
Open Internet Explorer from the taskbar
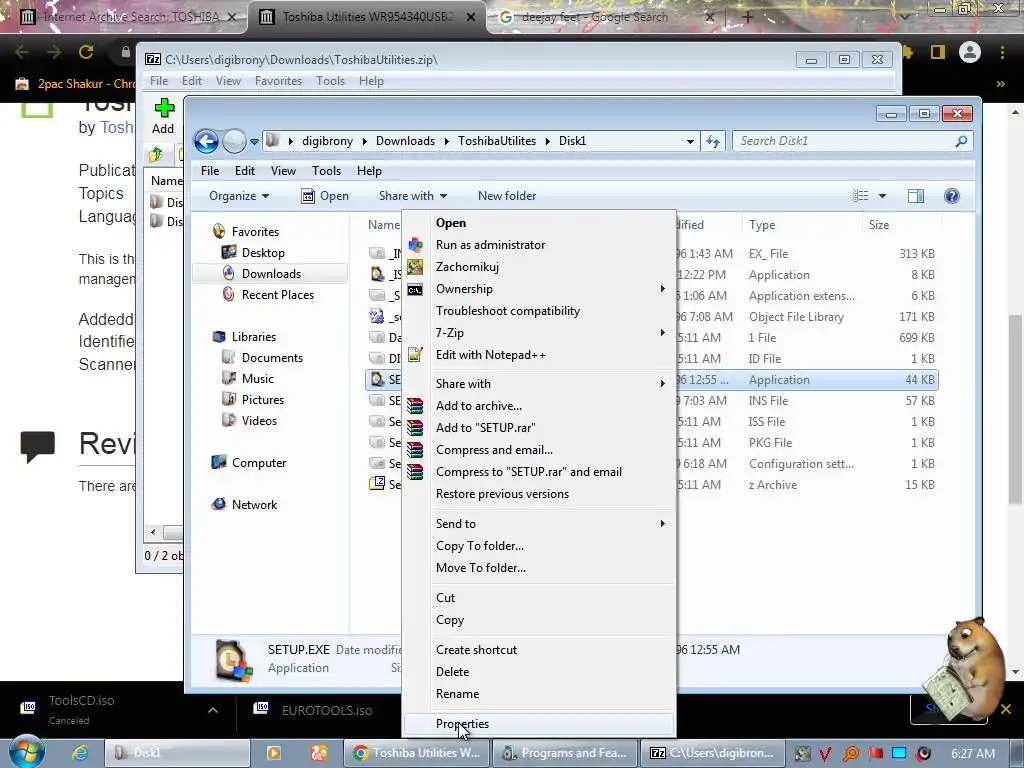(79, 753)
